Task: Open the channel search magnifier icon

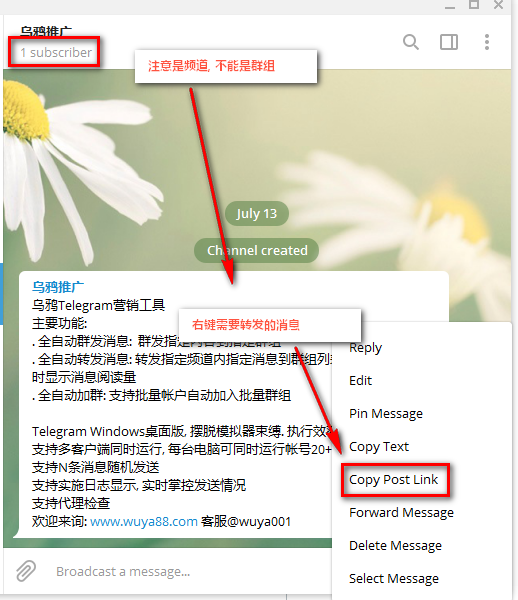Action: tap(411, 42)
